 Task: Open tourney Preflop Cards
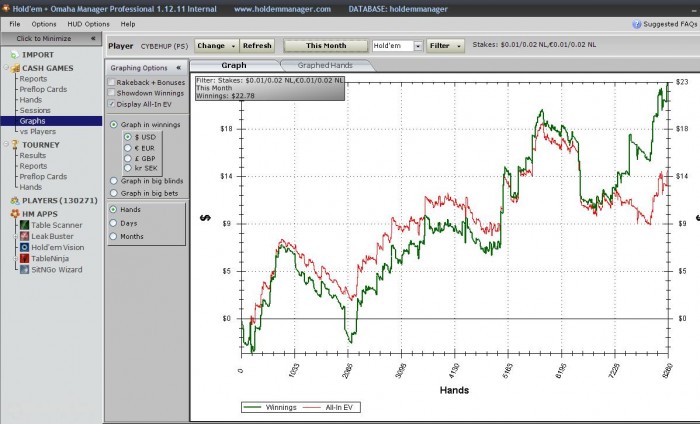coord(43,176)
